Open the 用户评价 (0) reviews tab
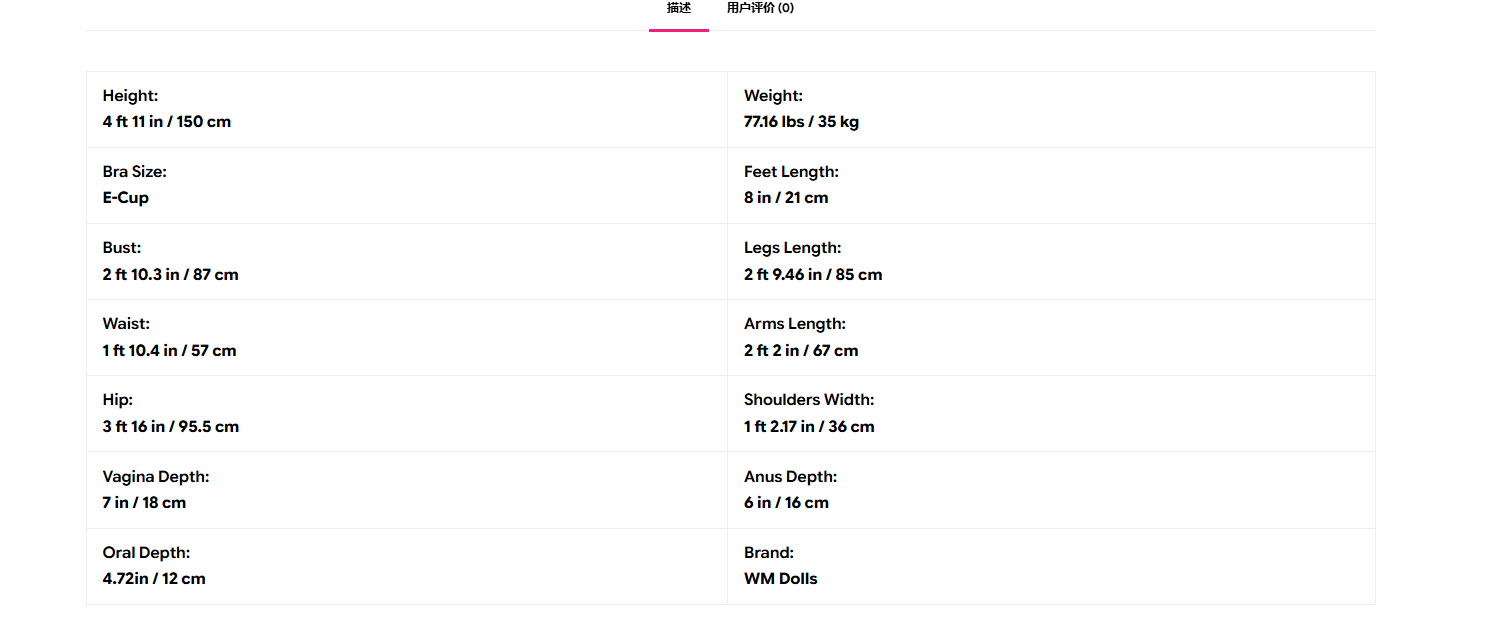The image size is (1512, 640). click(760, 8)
